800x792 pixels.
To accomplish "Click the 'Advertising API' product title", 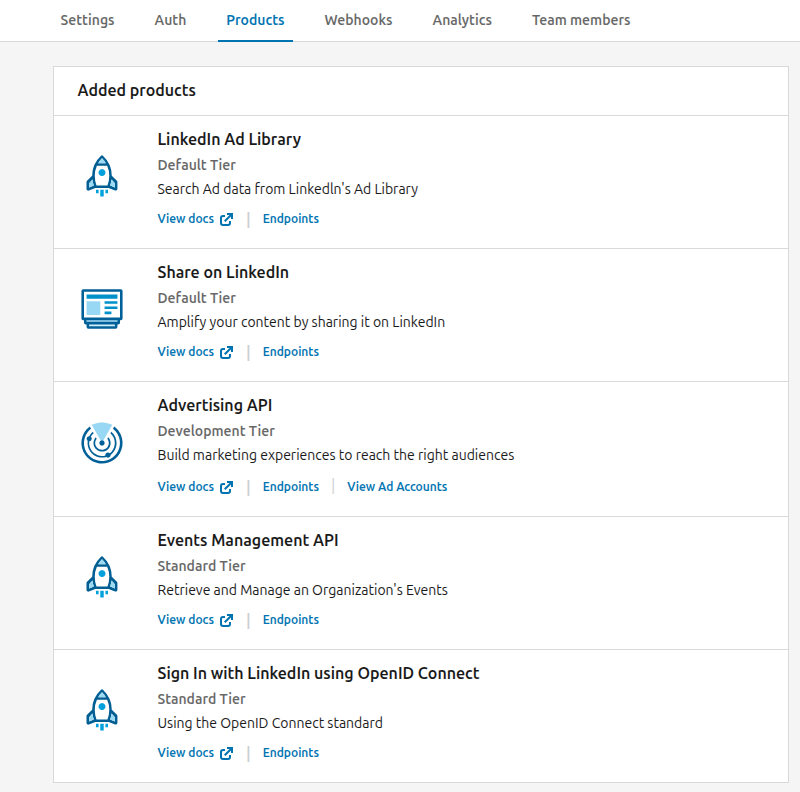I will point(215,405).
